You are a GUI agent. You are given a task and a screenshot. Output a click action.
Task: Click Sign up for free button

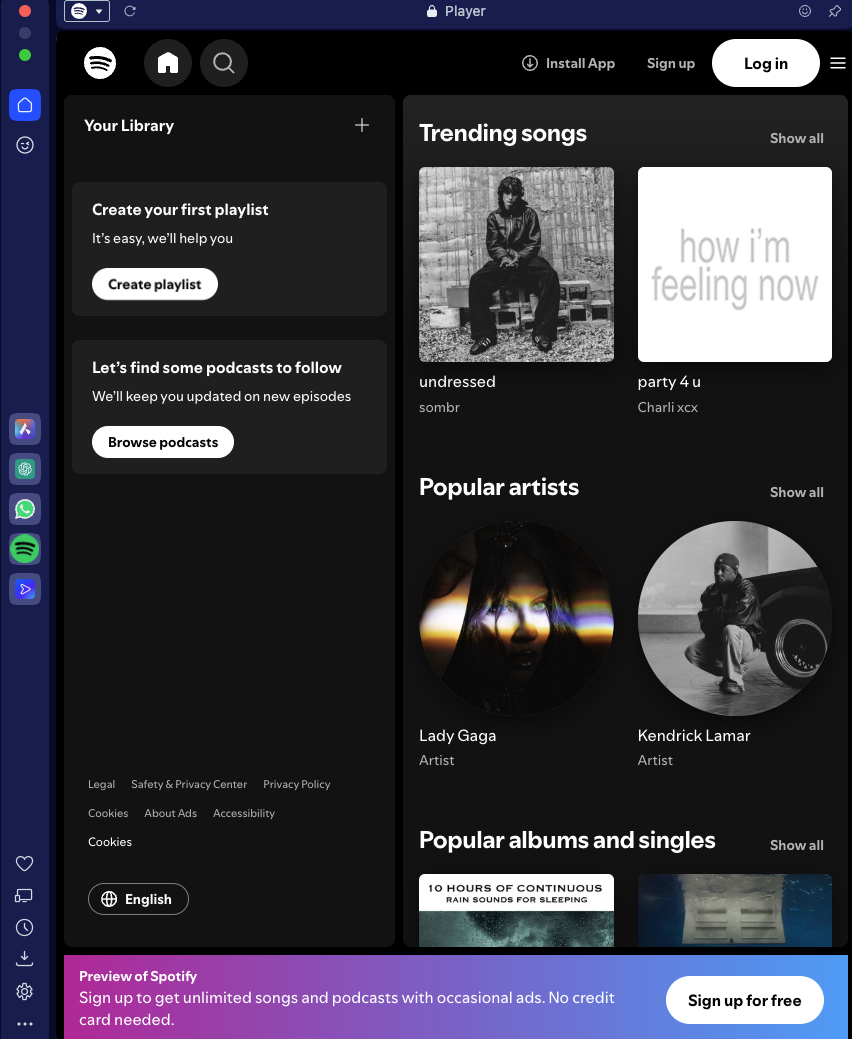click(745, 1000)
